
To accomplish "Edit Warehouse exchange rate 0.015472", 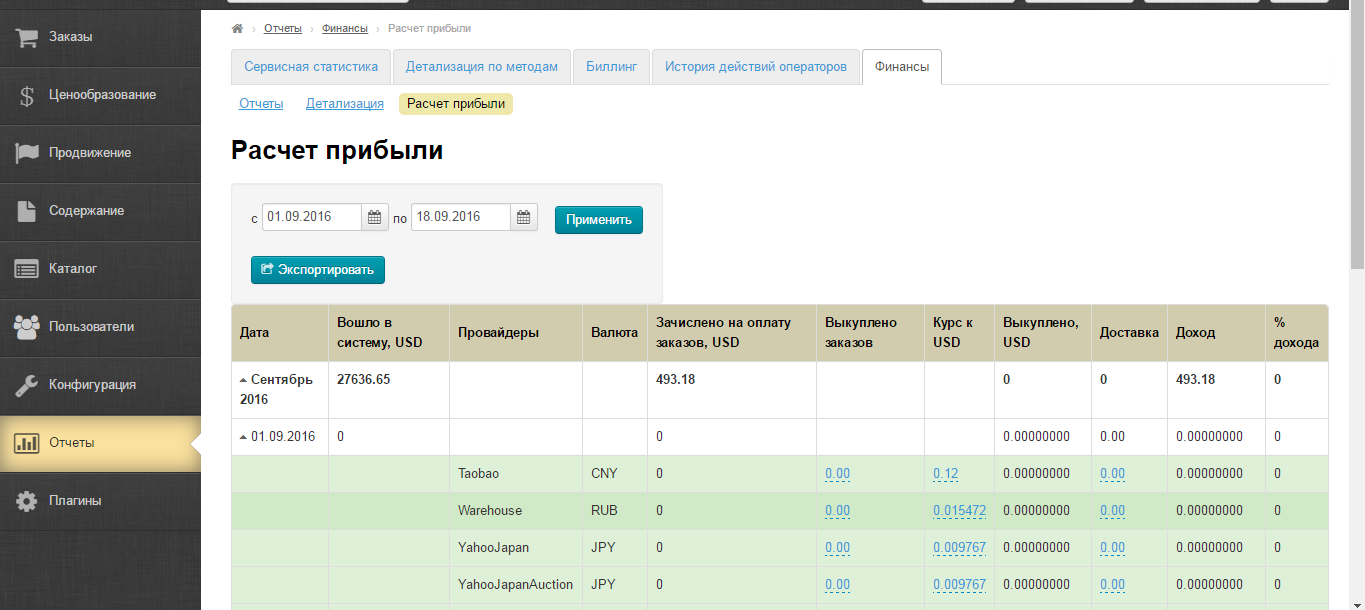I will click(960, 511).
